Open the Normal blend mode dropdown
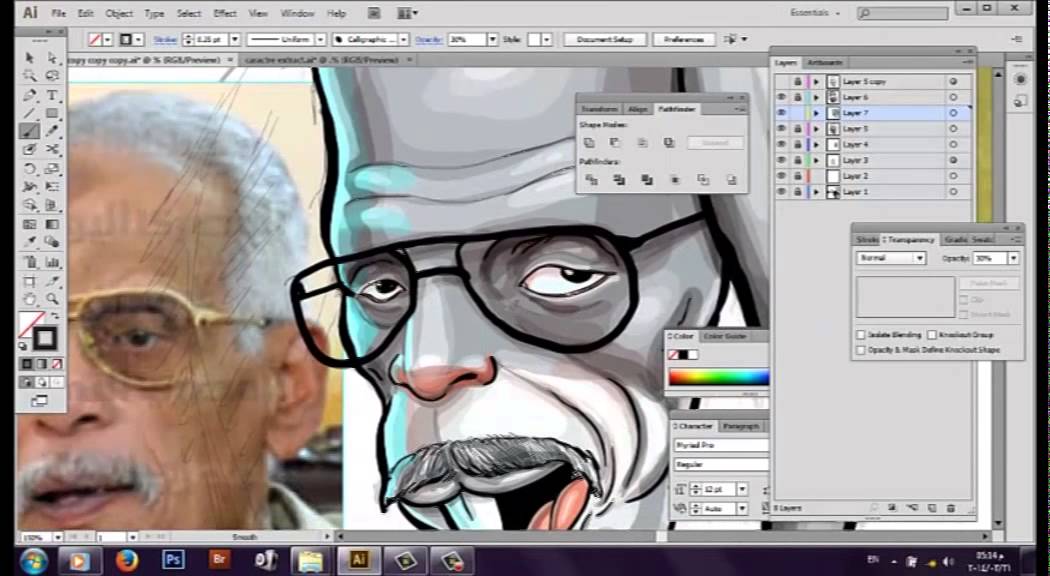The width and height of the screenshot is (1050, 576). (918, 258)
